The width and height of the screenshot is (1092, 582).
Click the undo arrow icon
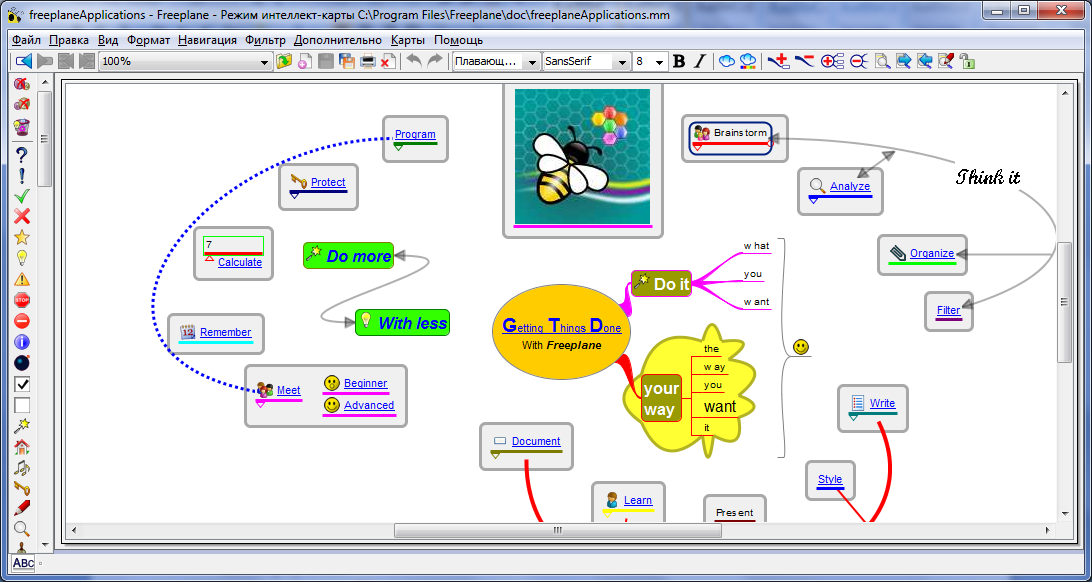(x=414, y=61)
